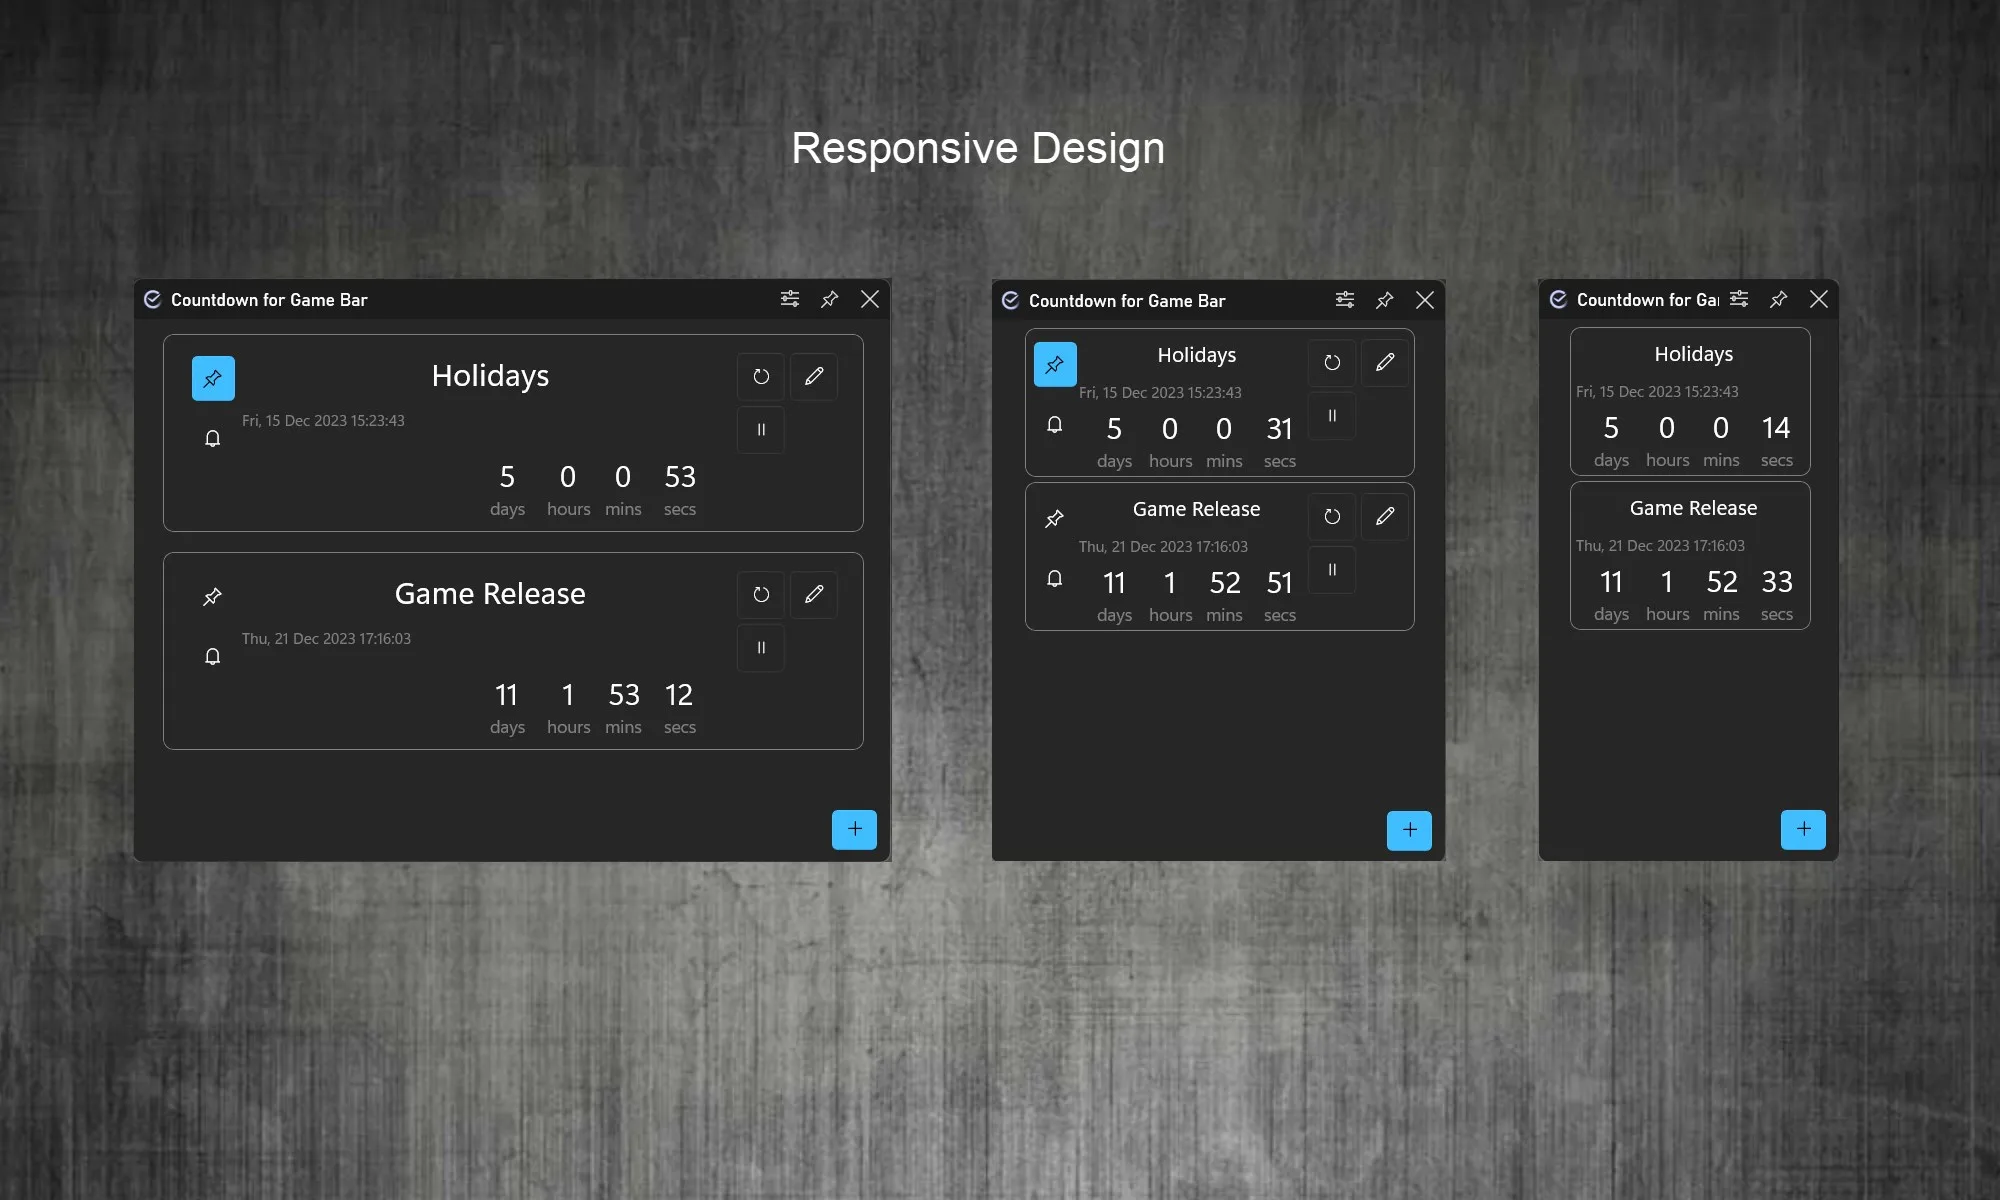Toggle blue pin on Holidays in left widget
Image resolution: width=2000 pixels, height=1200 pixels.
click(x=213, y=378)
